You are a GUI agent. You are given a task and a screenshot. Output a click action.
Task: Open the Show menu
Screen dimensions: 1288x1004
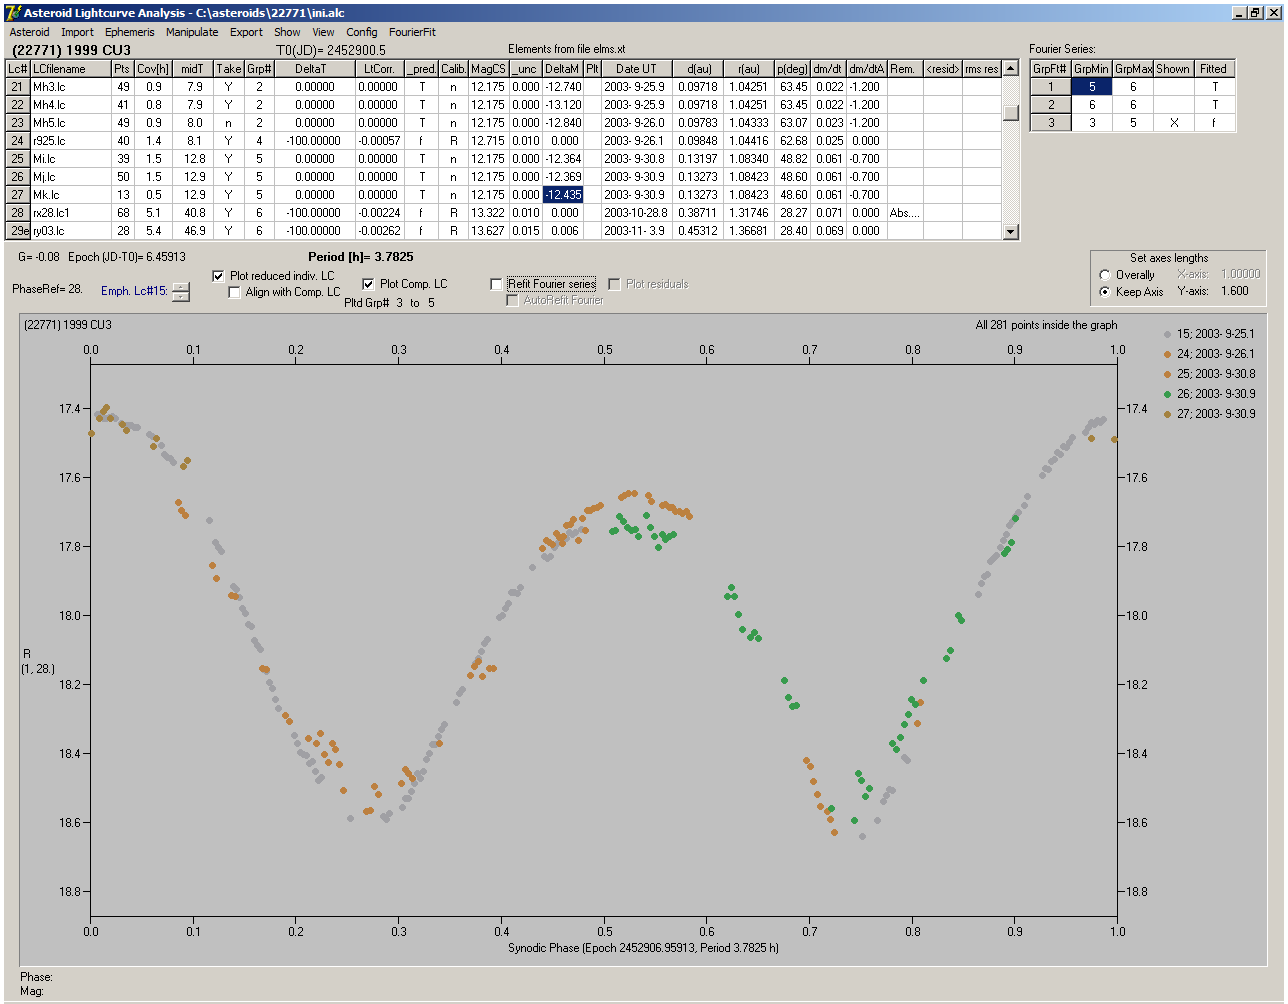point(287,32)
